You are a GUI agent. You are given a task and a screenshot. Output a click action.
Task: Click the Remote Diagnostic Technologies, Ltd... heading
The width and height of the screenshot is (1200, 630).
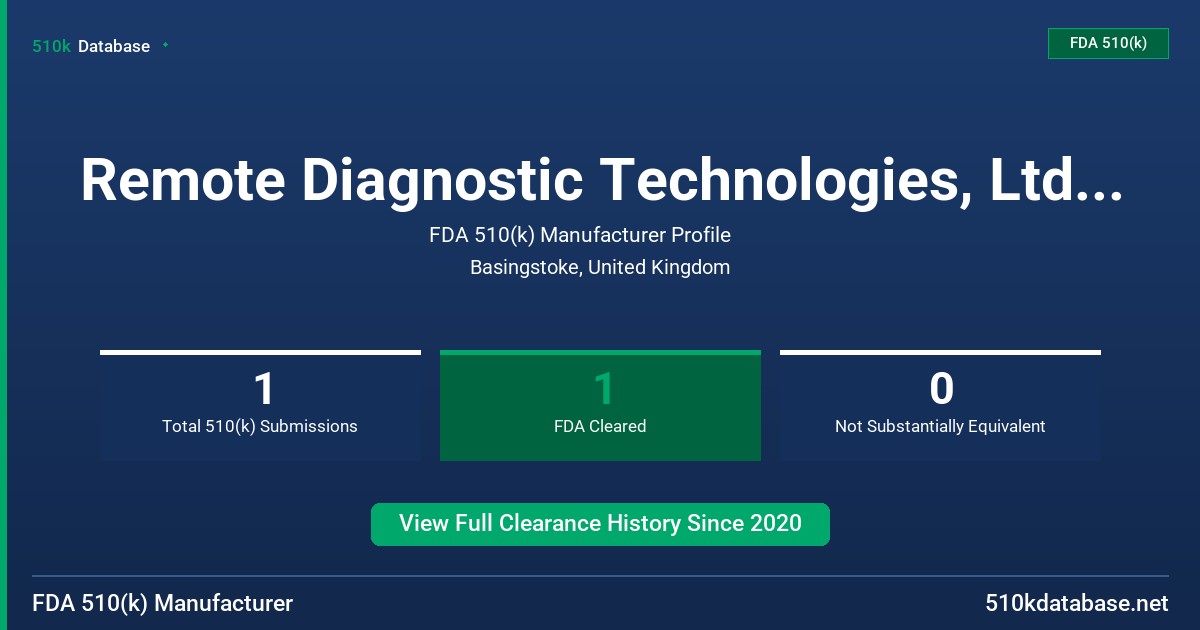point(600,180)
